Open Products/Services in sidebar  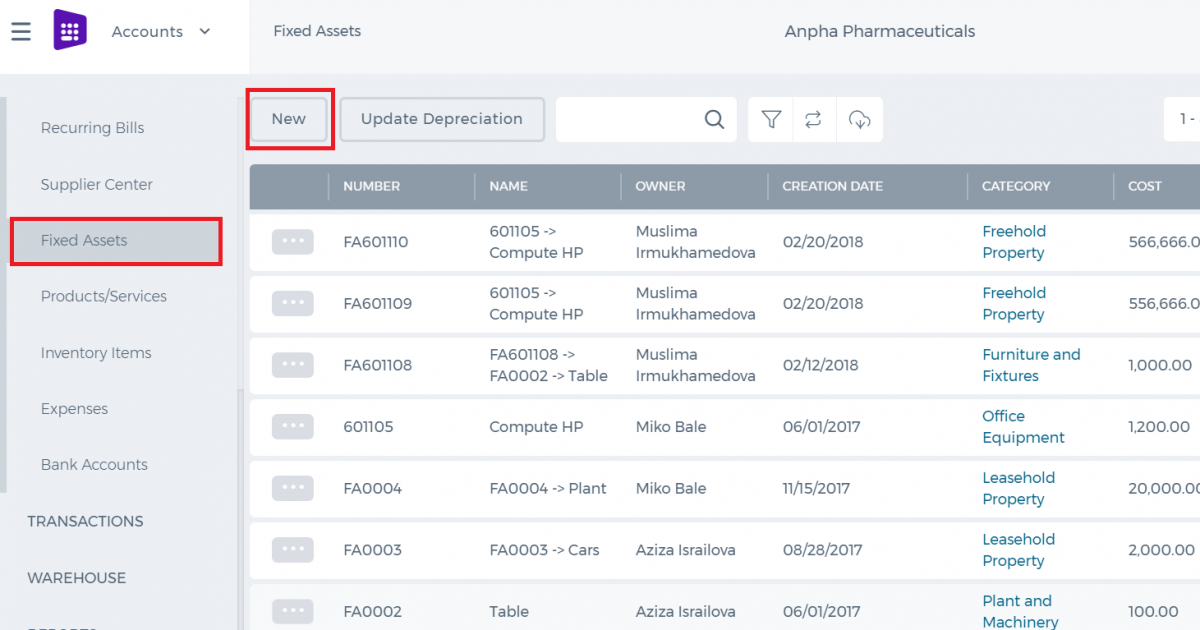[104, 296]
